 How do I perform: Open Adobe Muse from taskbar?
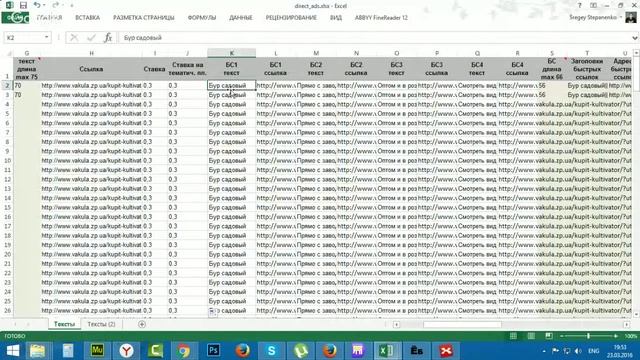pos(97,351)
